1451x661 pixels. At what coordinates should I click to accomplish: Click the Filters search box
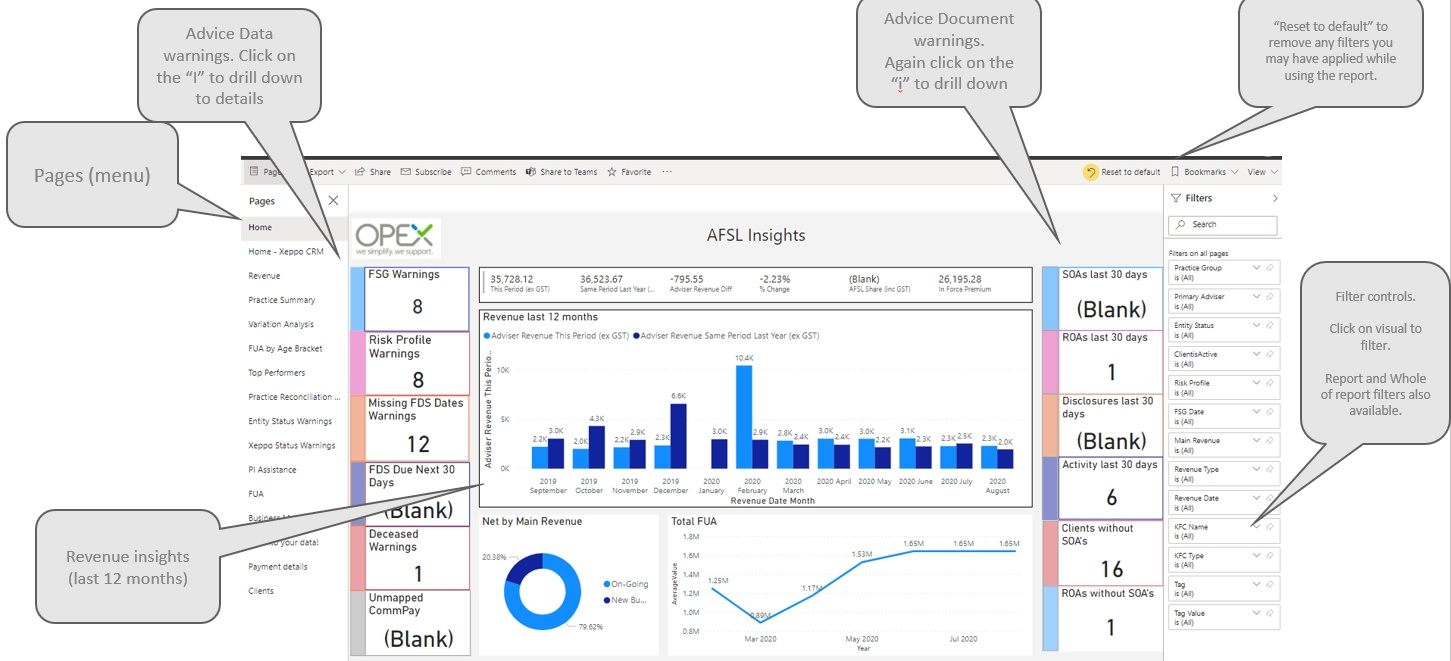(x=1228, y=225)
